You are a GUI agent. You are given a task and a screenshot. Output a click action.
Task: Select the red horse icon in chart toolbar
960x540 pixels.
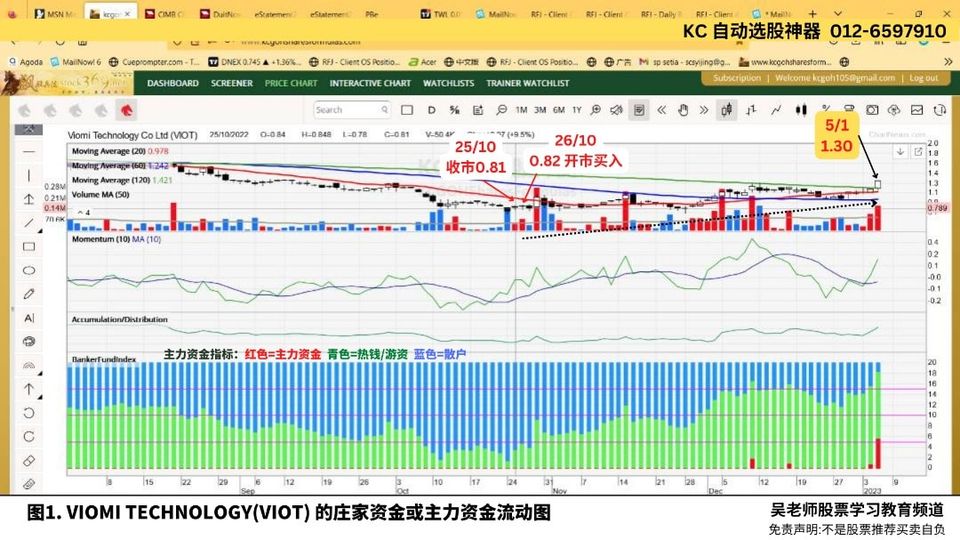(126, 110)
